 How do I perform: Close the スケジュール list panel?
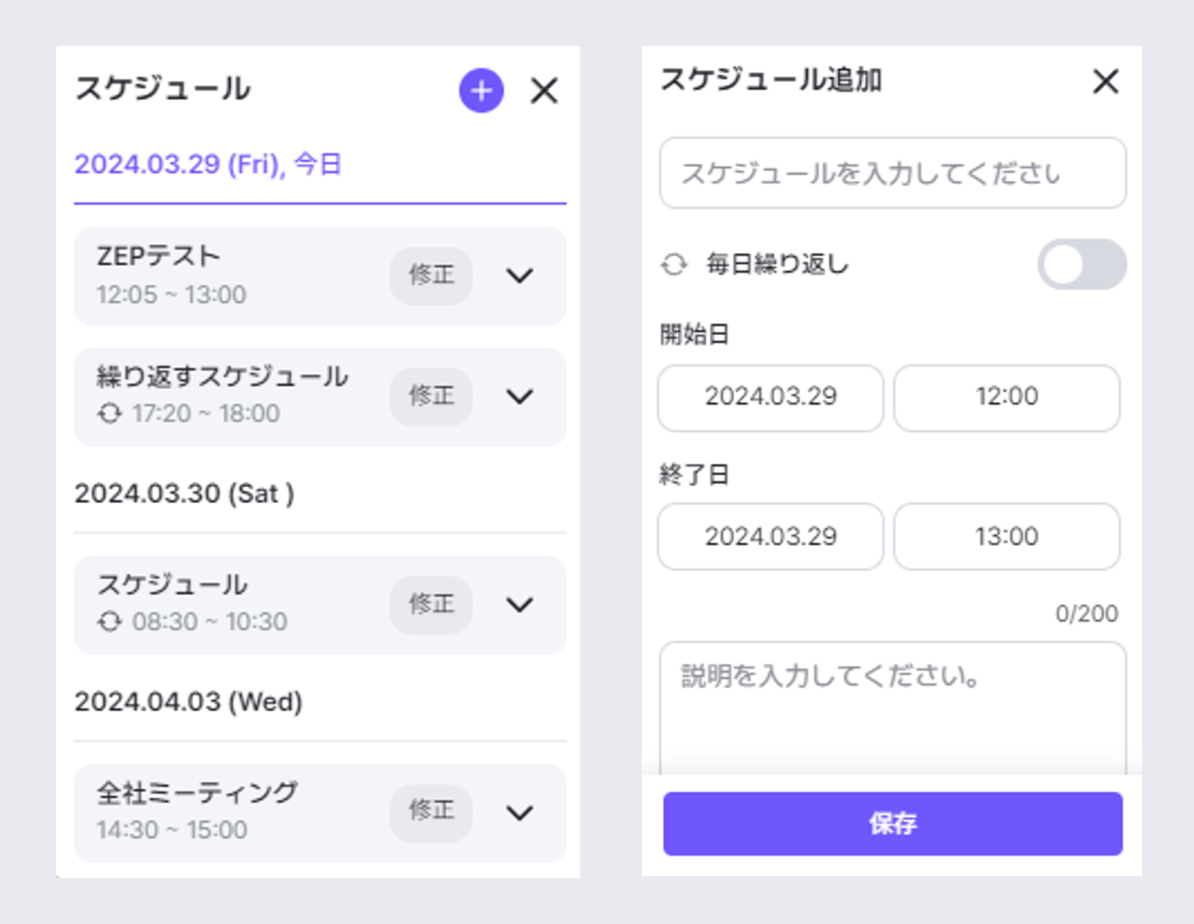tap(544, 92)
